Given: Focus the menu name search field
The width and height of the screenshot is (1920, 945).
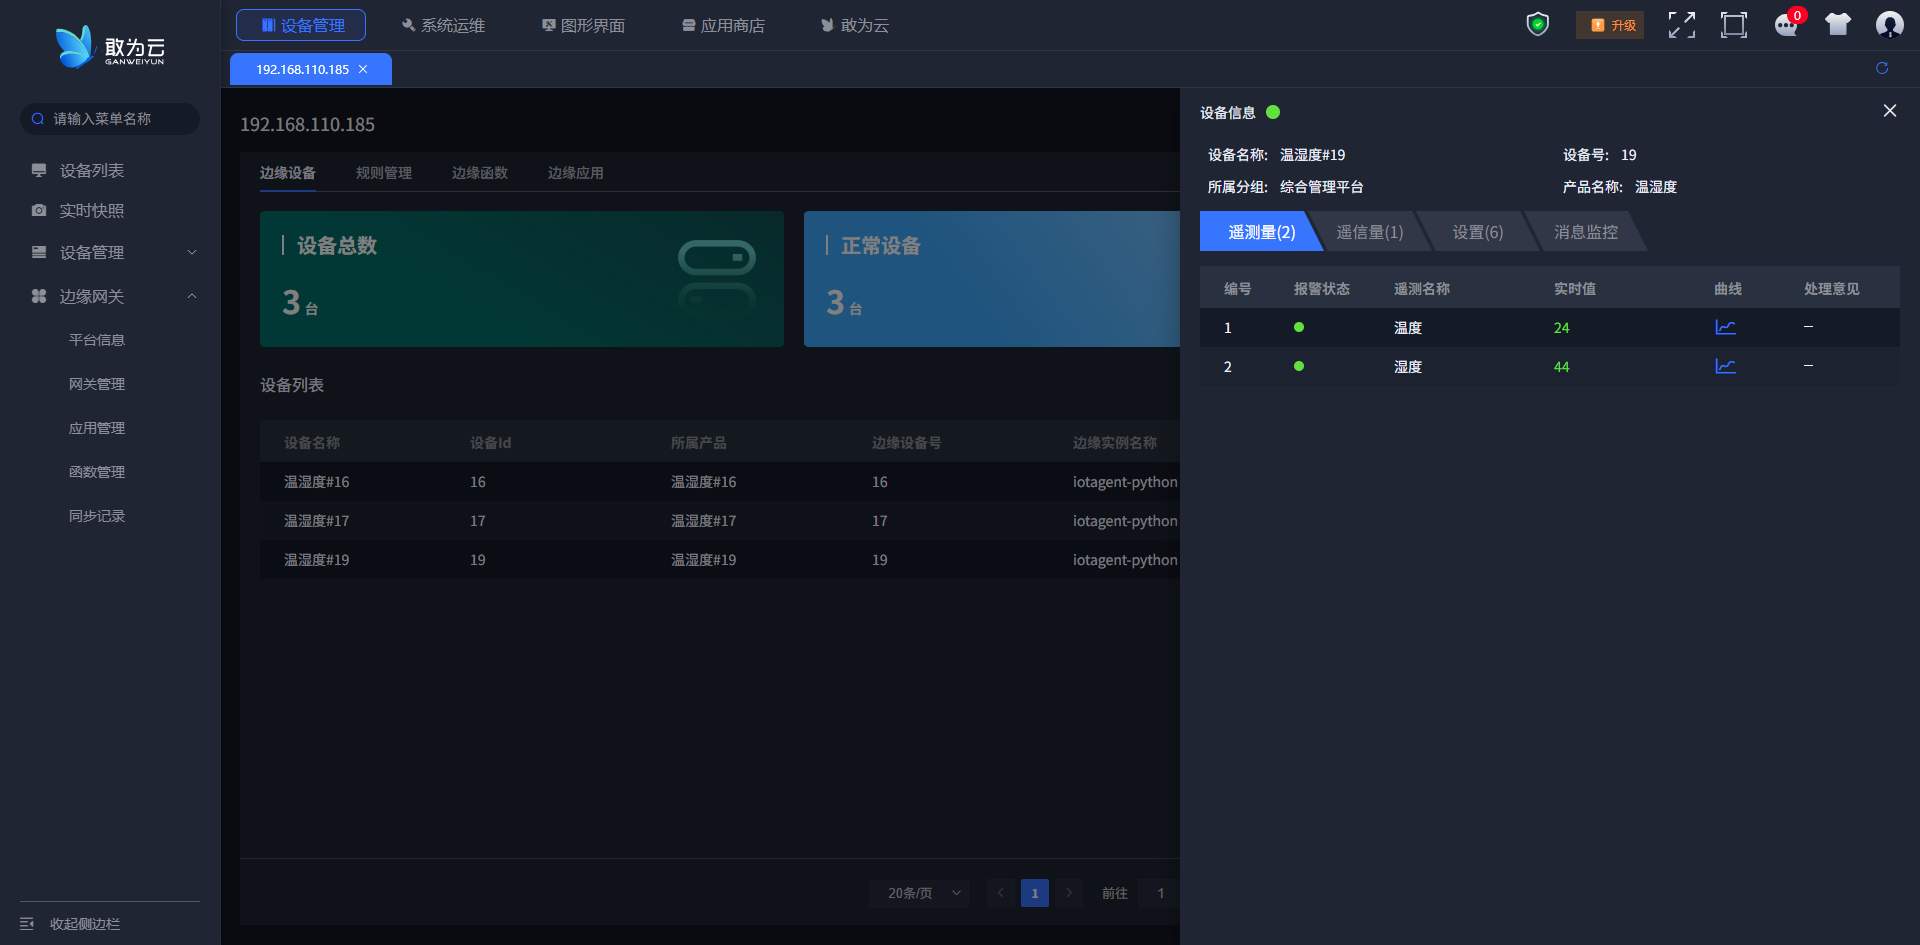Looking at the screenshot, I should point(110,119).
